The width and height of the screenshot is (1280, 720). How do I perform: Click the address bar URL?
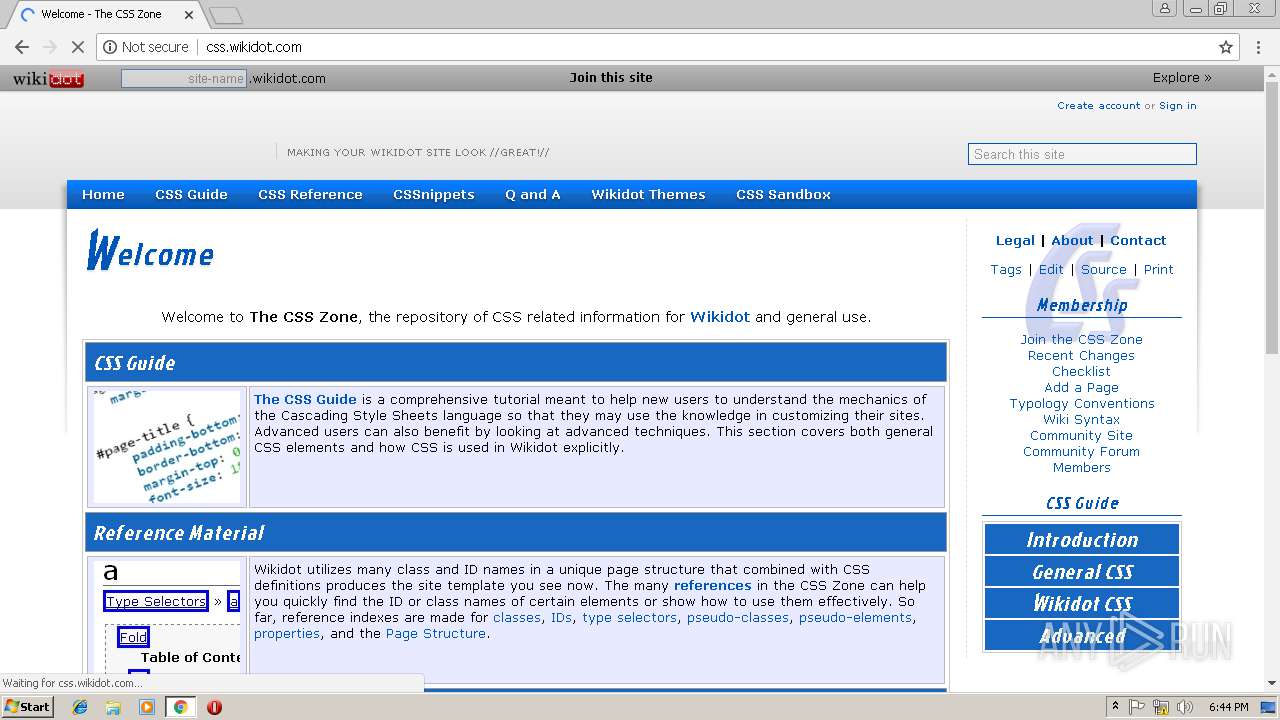[254, 47]
